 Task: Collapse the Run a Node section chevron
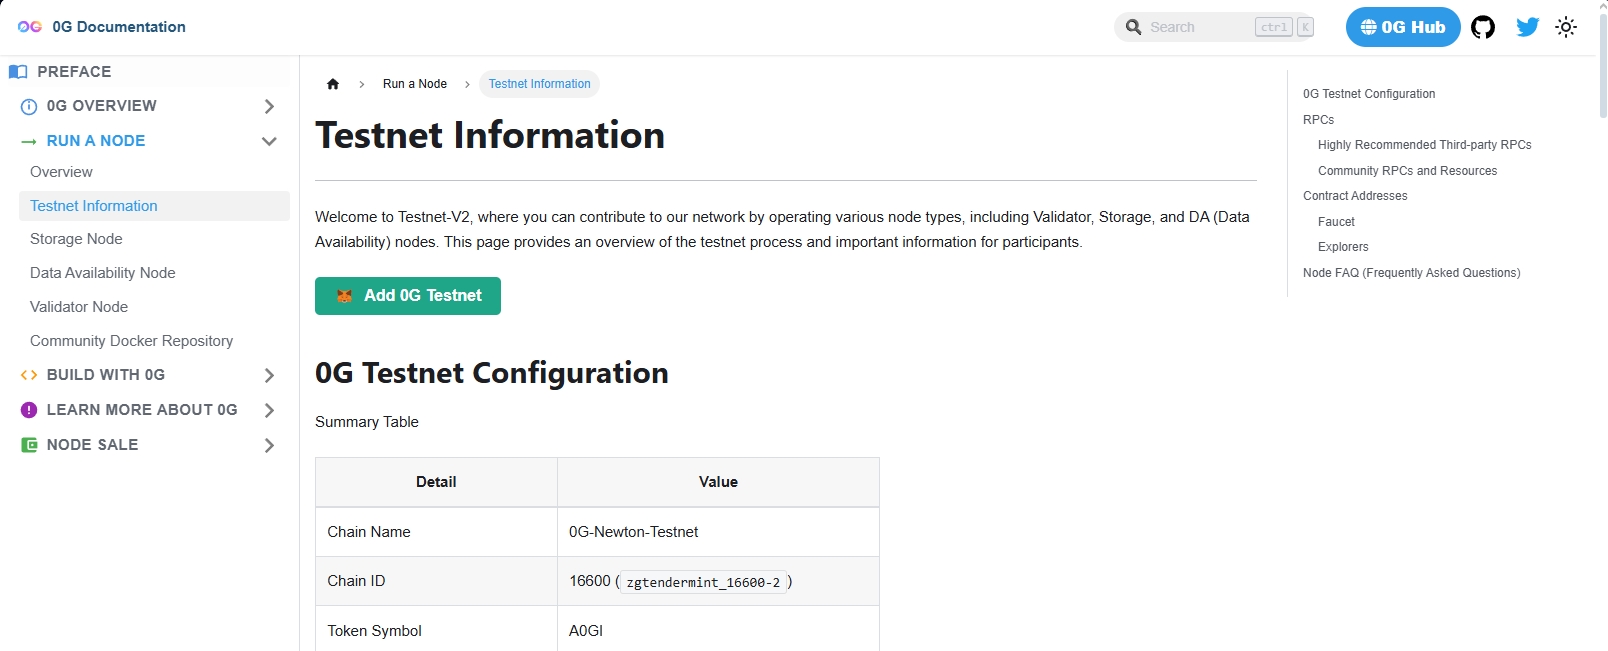pos(269,141)
